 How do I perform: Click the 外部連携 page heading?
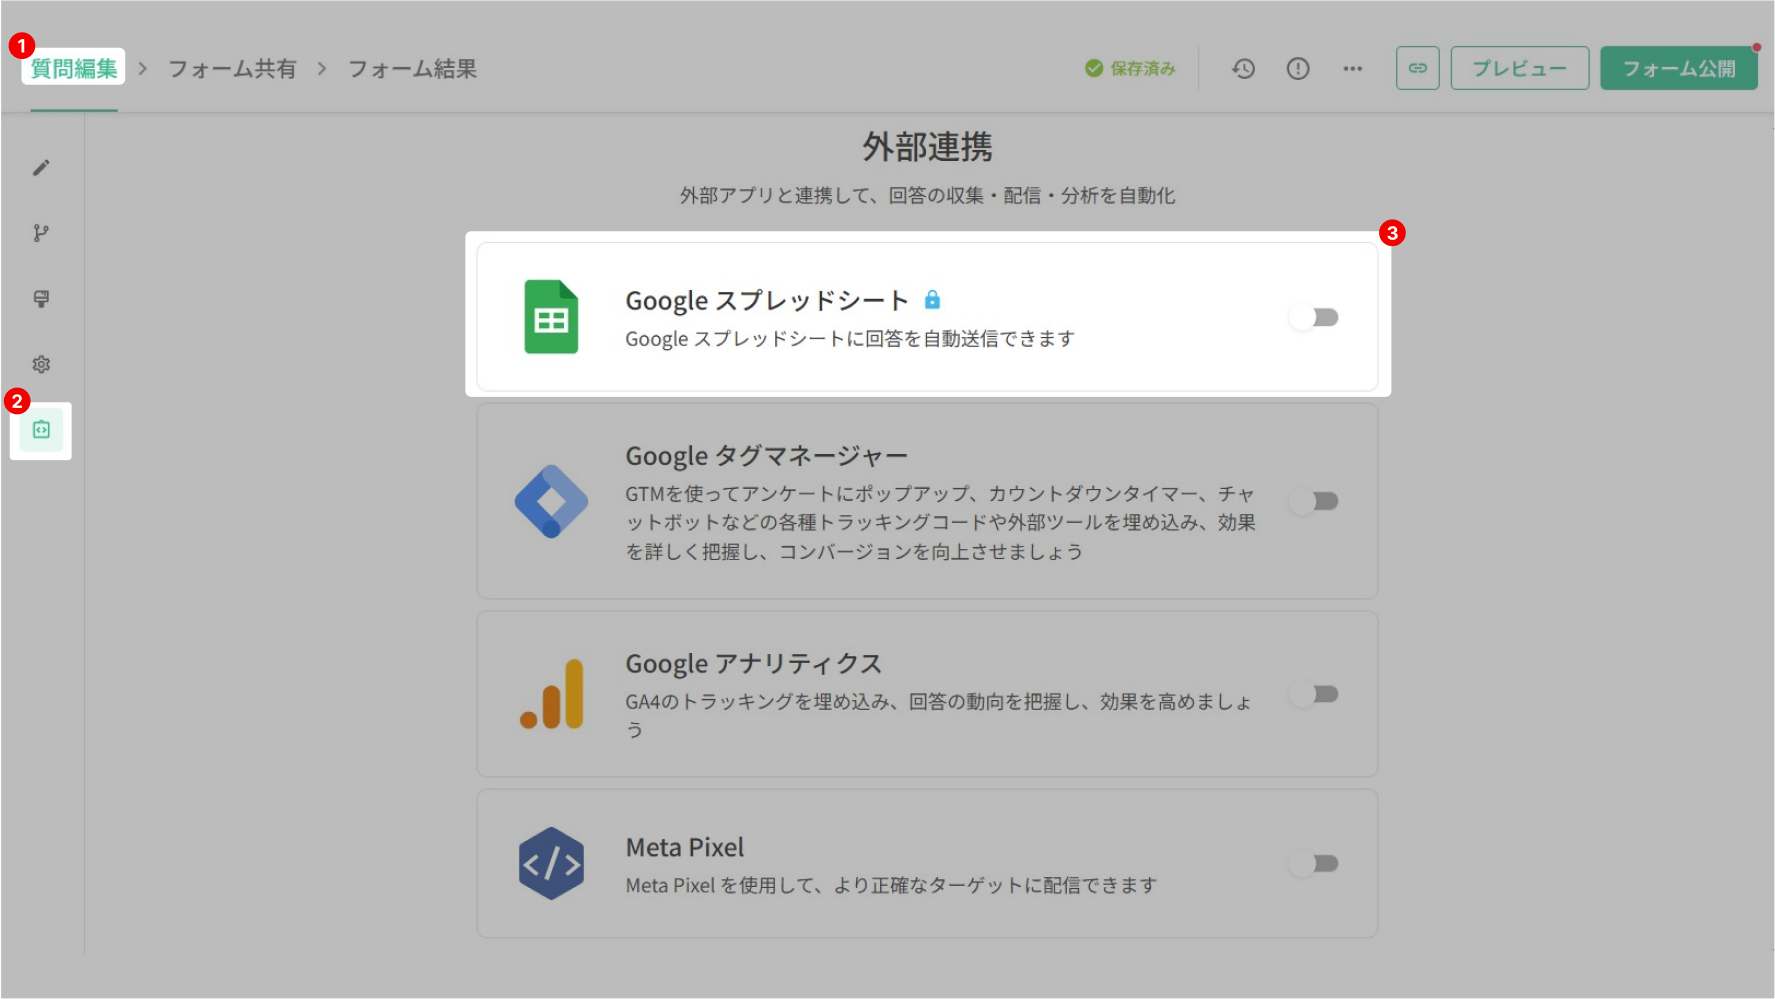click(x=928, y=147)
